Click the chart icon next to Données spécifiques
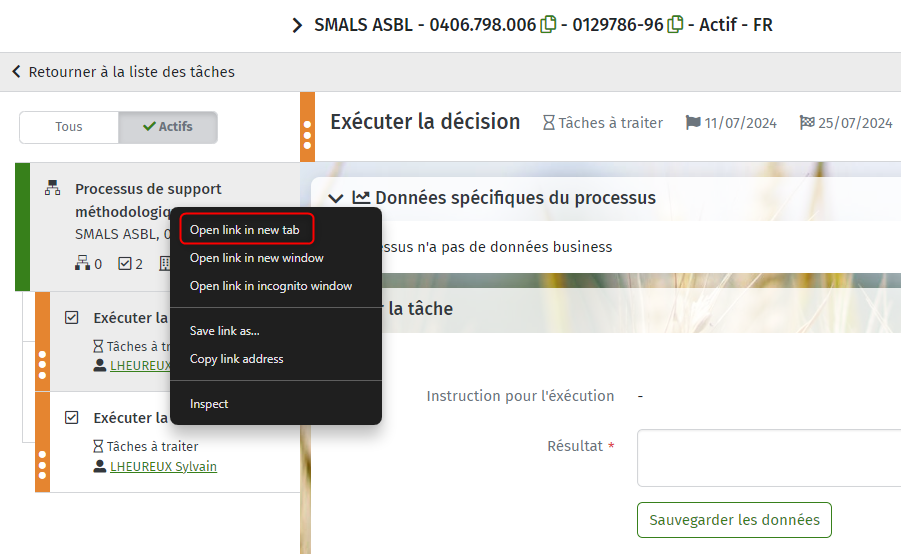 pos(361,197)
